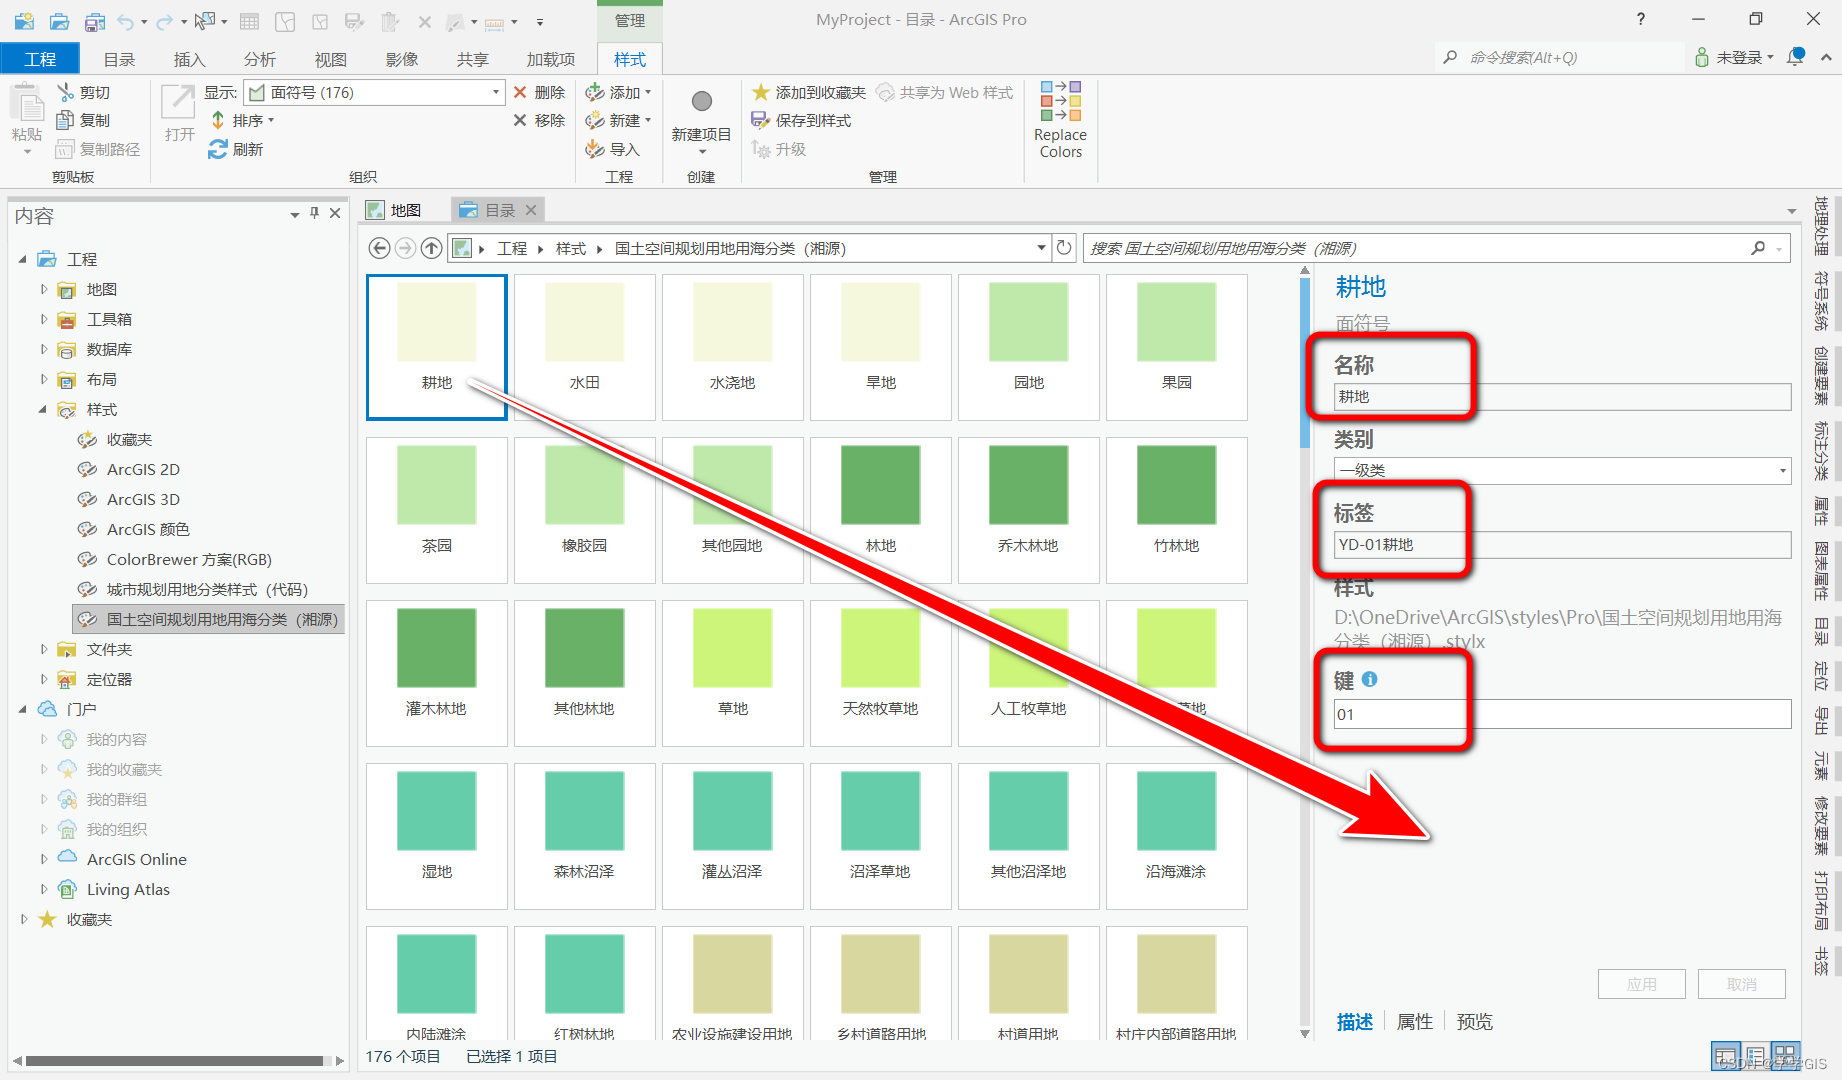The width and height of the screenshot is (1842, 1080).
Task: Click the Copy (复制) icon
Action: (66, 120)
